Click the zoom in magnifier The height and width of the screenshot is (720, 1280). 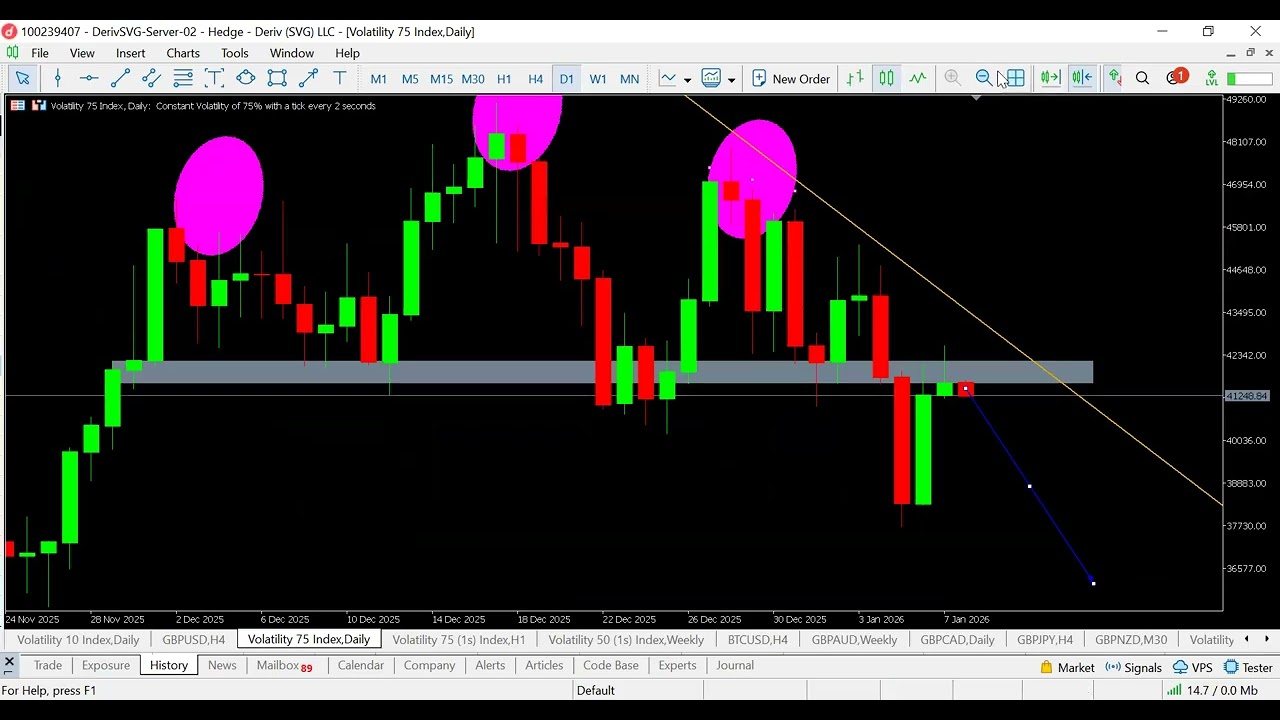click(x=953, y=78)
